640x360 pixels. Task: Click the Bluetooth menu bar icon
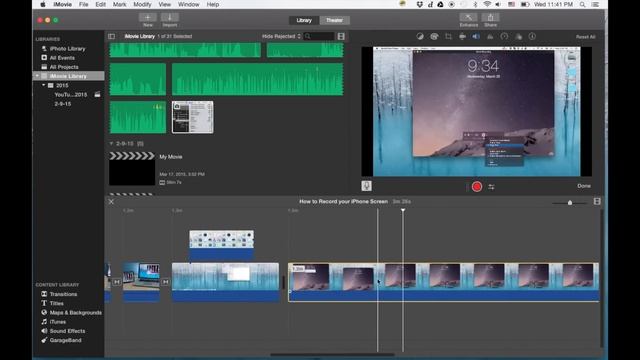[475, 4]
